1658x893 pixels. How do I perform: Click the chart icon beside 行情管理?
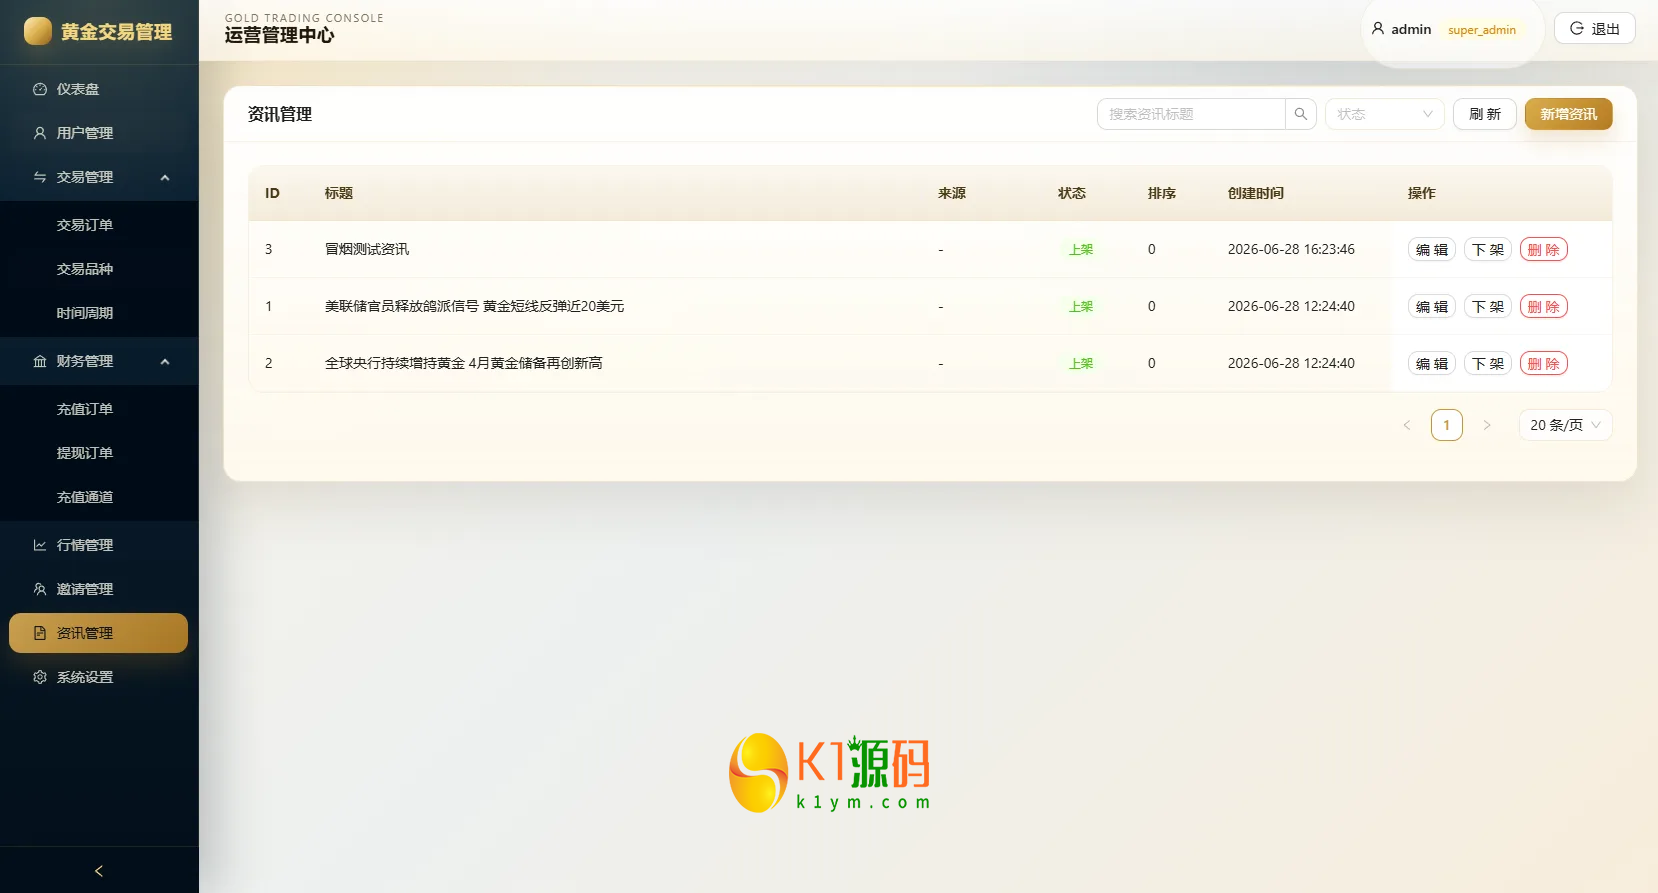[40, 545]
